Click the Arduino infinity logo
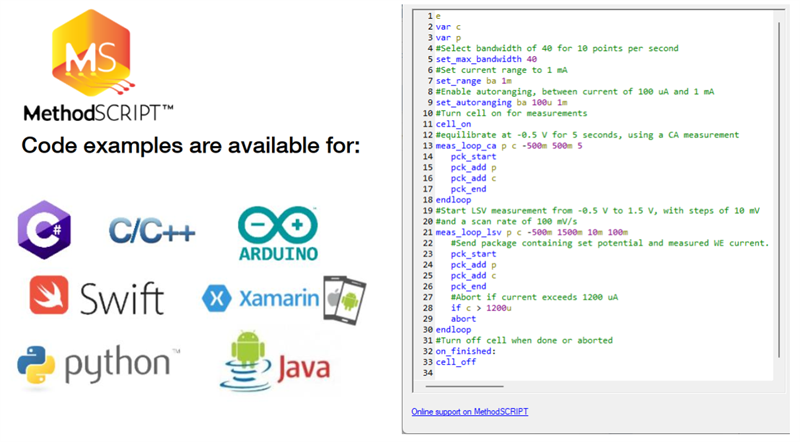This screenshot has height=442, width=800. pos(278,225)
